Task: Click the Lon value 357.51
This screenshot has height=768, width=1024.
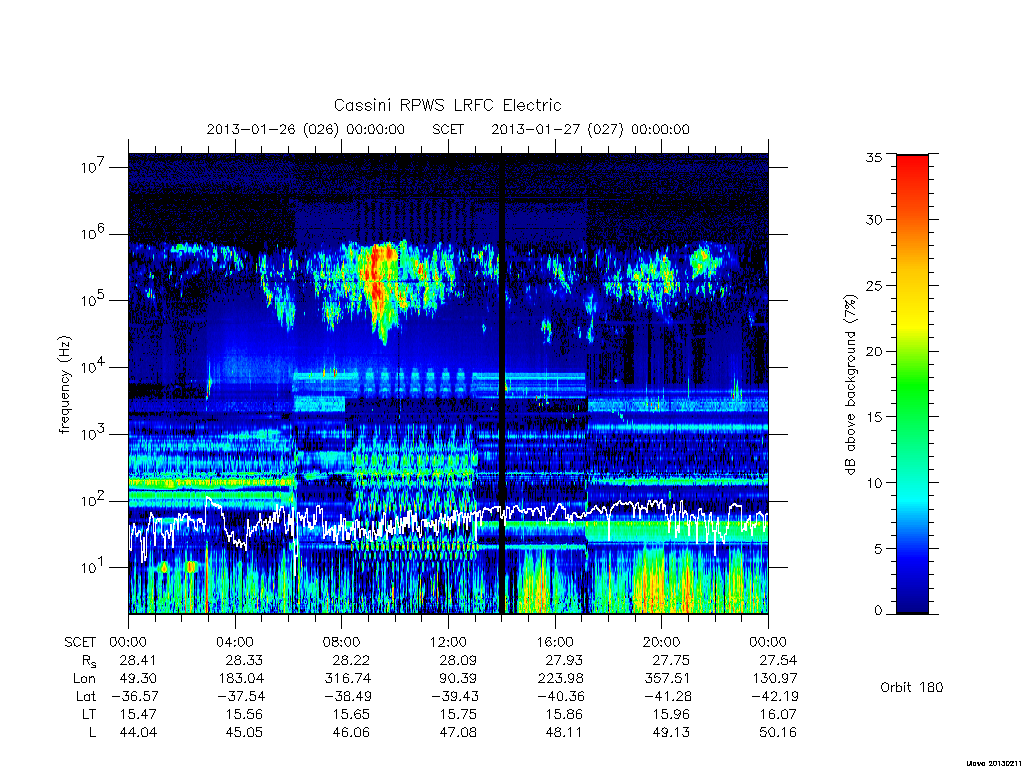Action: 667,679
